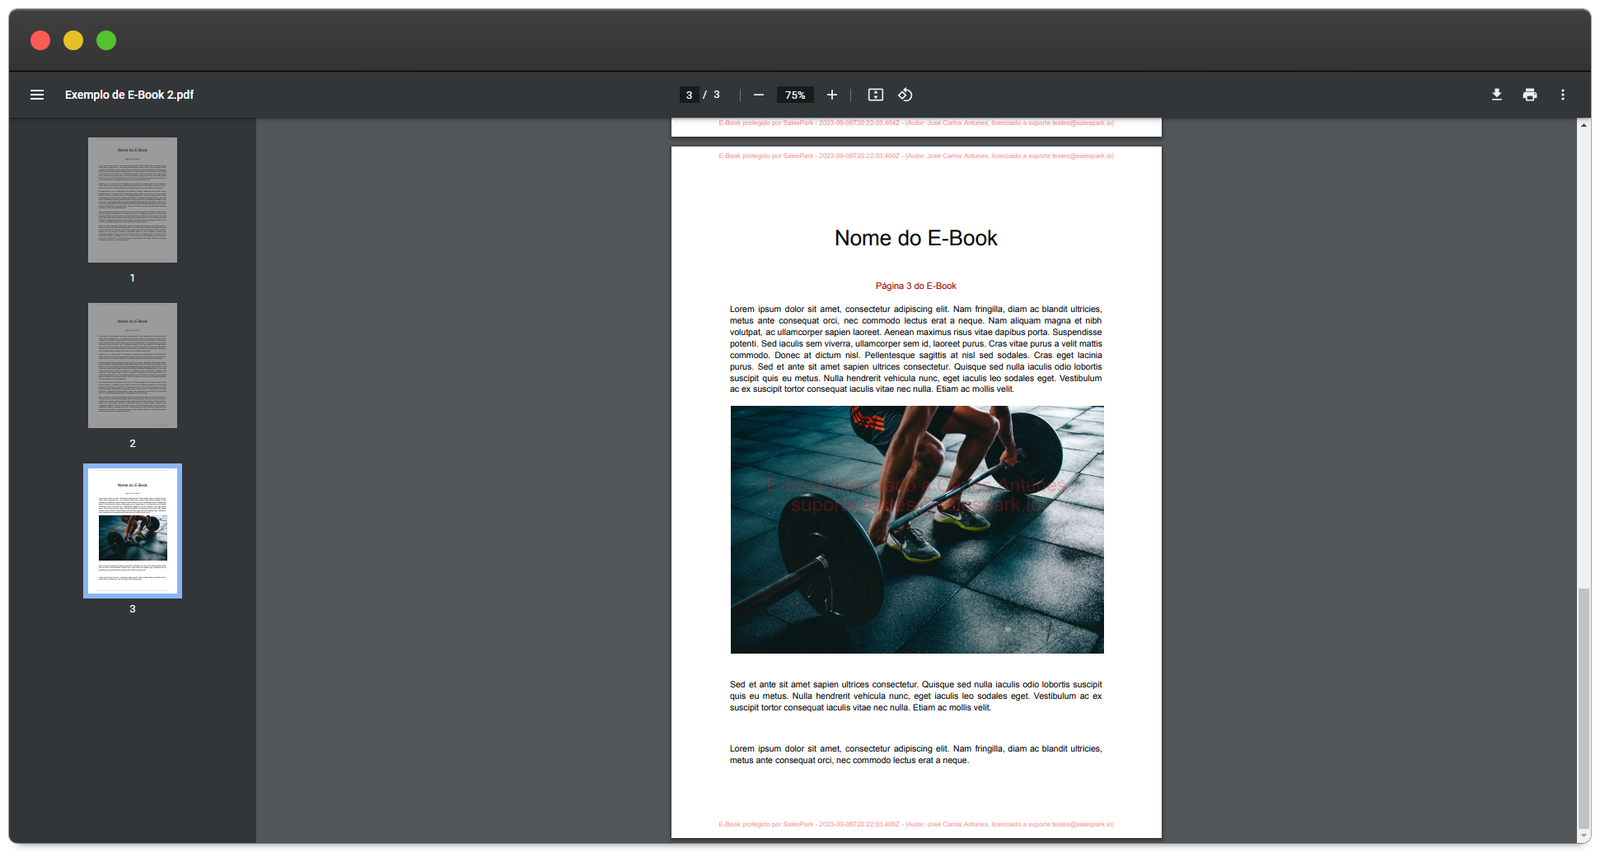Click the yellow minimize window button
The image size is (1600, 852).
[x=73, y=40]
